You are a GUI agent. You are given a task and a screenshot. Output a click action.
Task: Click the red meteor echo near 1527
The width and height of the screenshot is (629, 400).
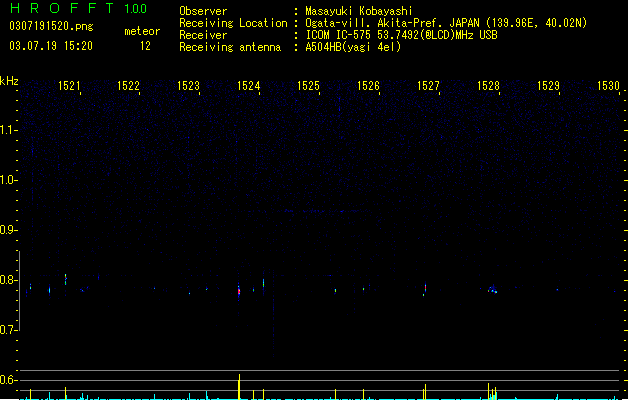425,288
